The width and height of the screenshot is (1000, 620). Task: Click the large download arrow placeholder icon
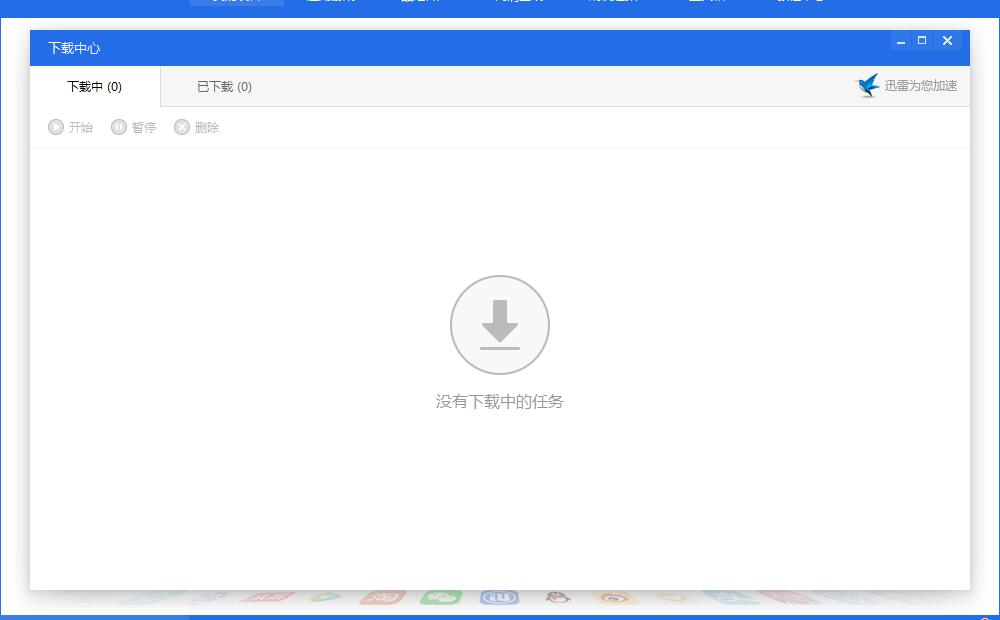[500, 325]
